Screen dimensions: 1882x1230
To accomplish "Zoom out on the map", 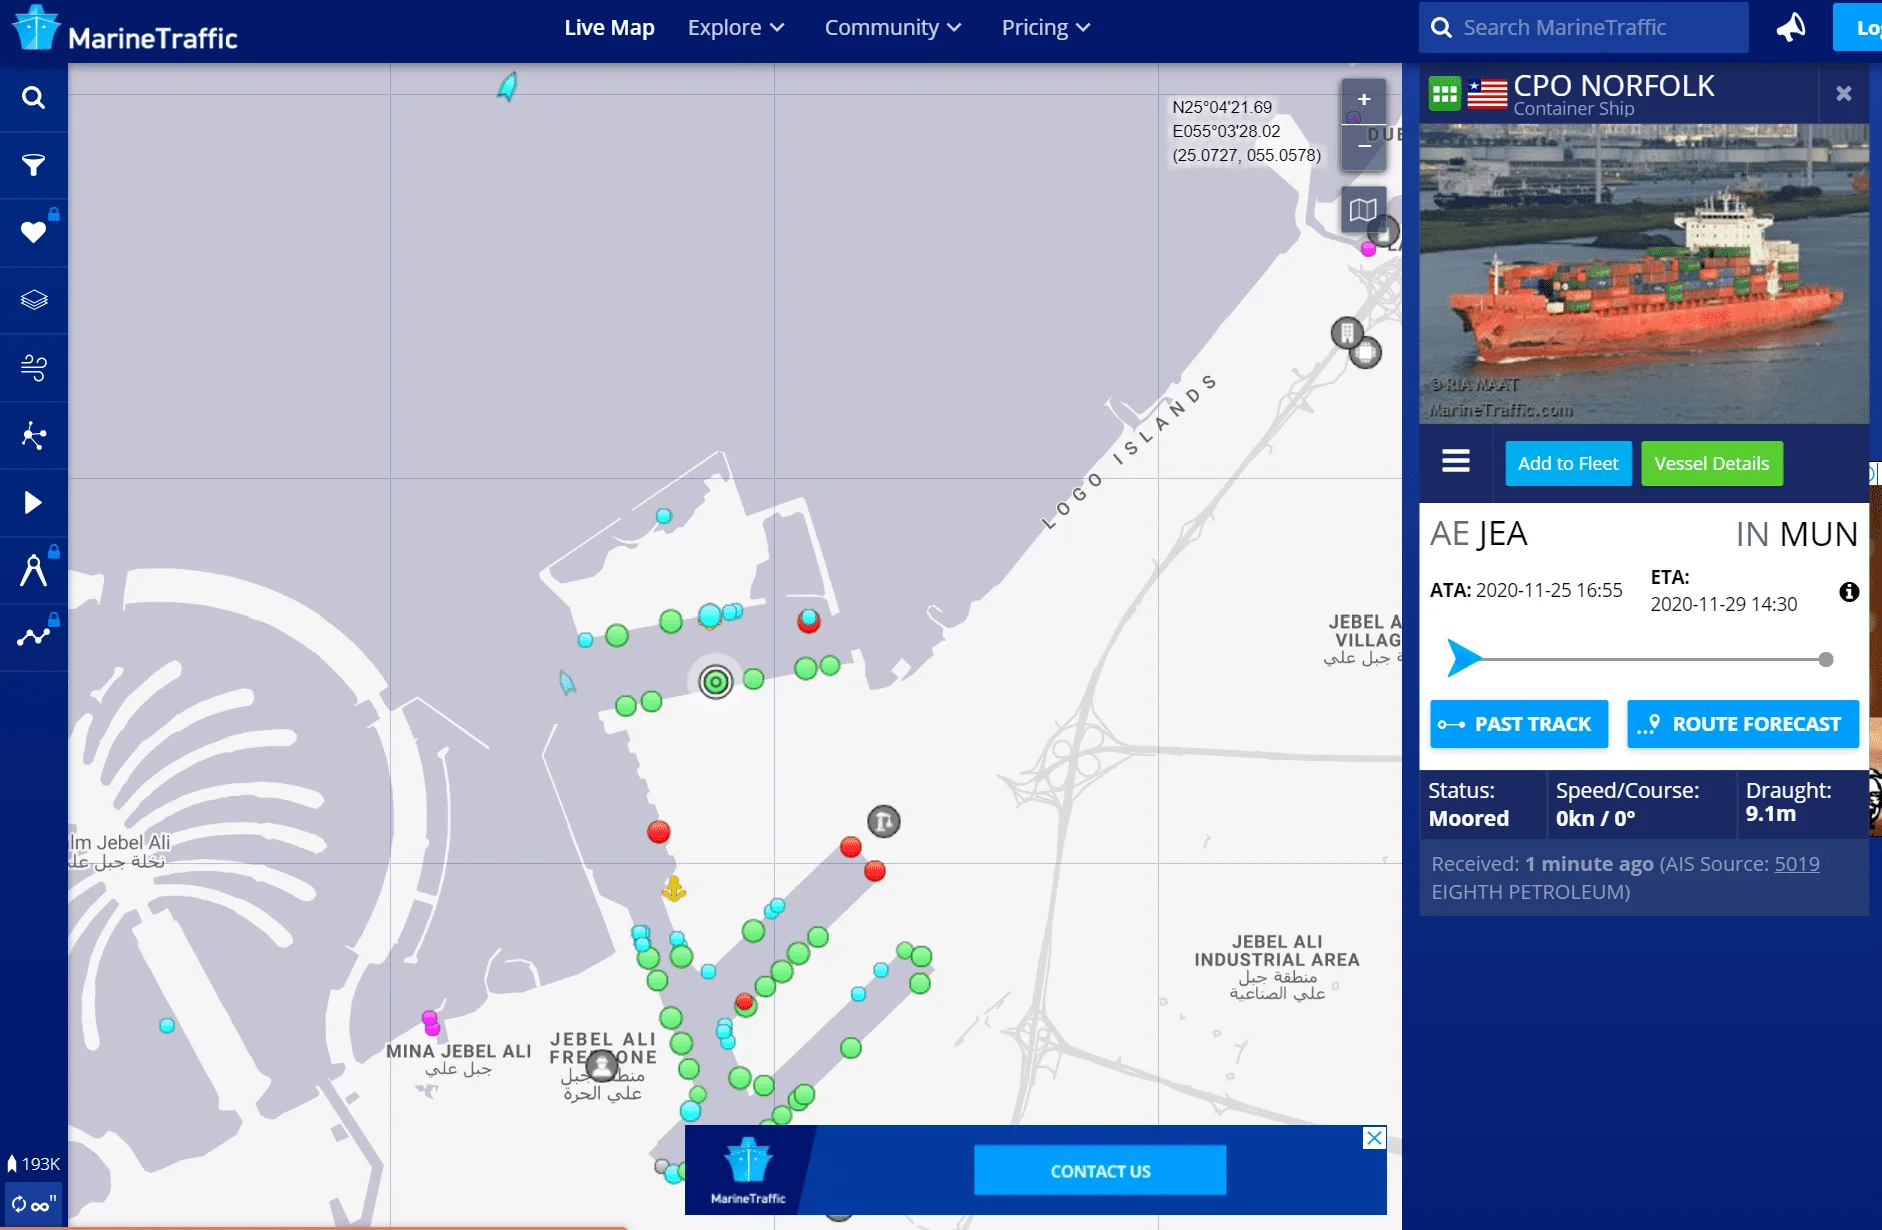I will (1364, 146).
